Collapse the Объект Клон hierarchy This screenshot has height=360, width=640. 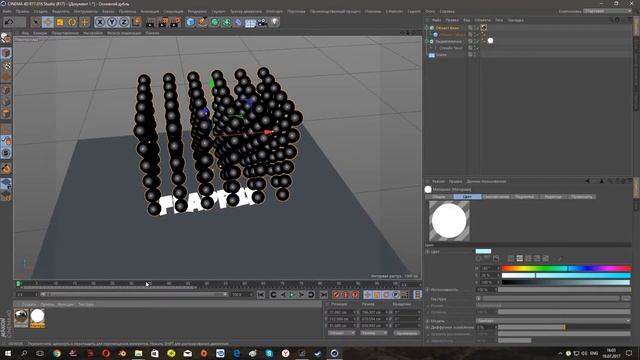point(427,28)
